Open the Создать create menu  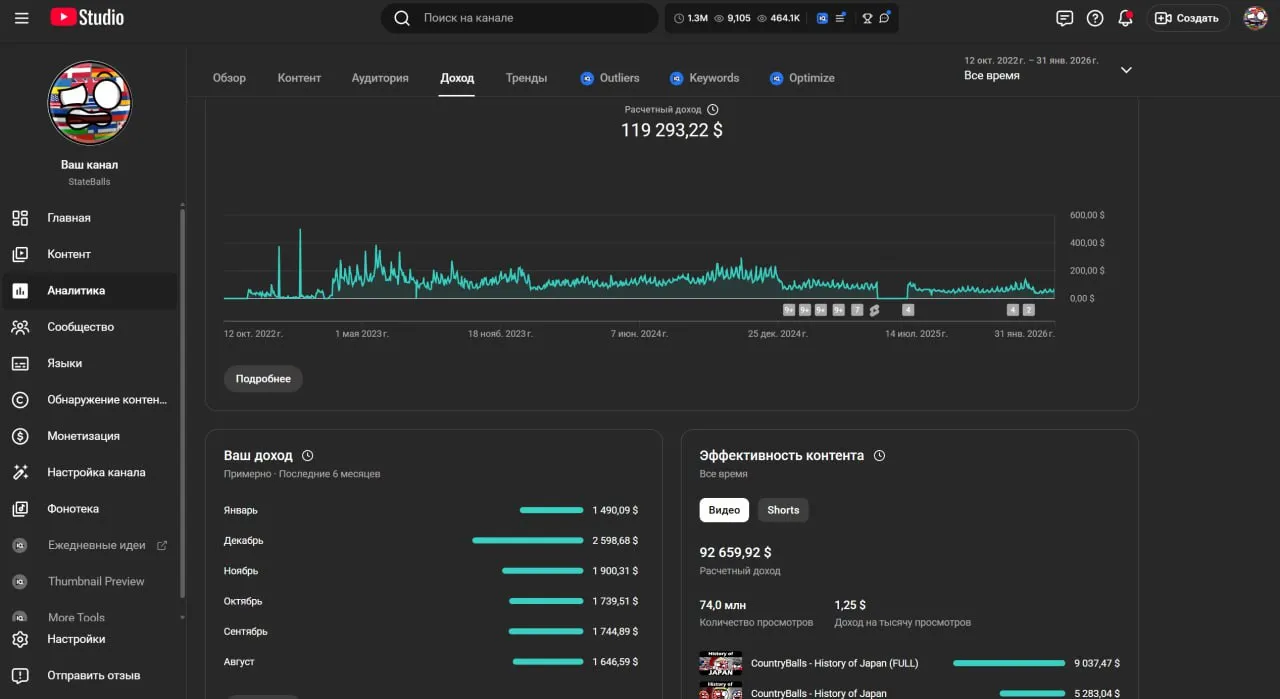pyautogui.click(x=1187, y=18)
